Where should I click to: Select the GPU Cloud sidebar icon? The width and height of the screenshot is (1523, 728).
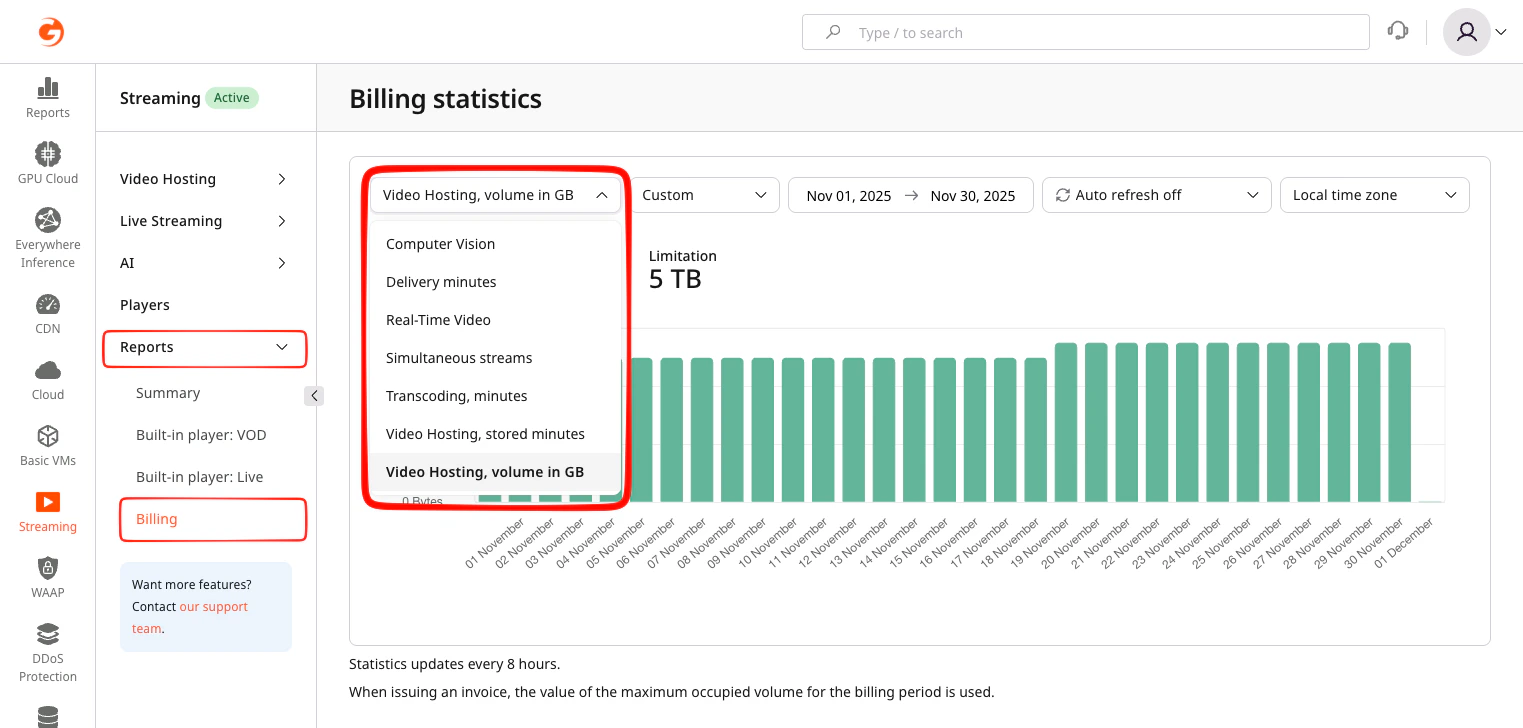(x=47, y=161)
